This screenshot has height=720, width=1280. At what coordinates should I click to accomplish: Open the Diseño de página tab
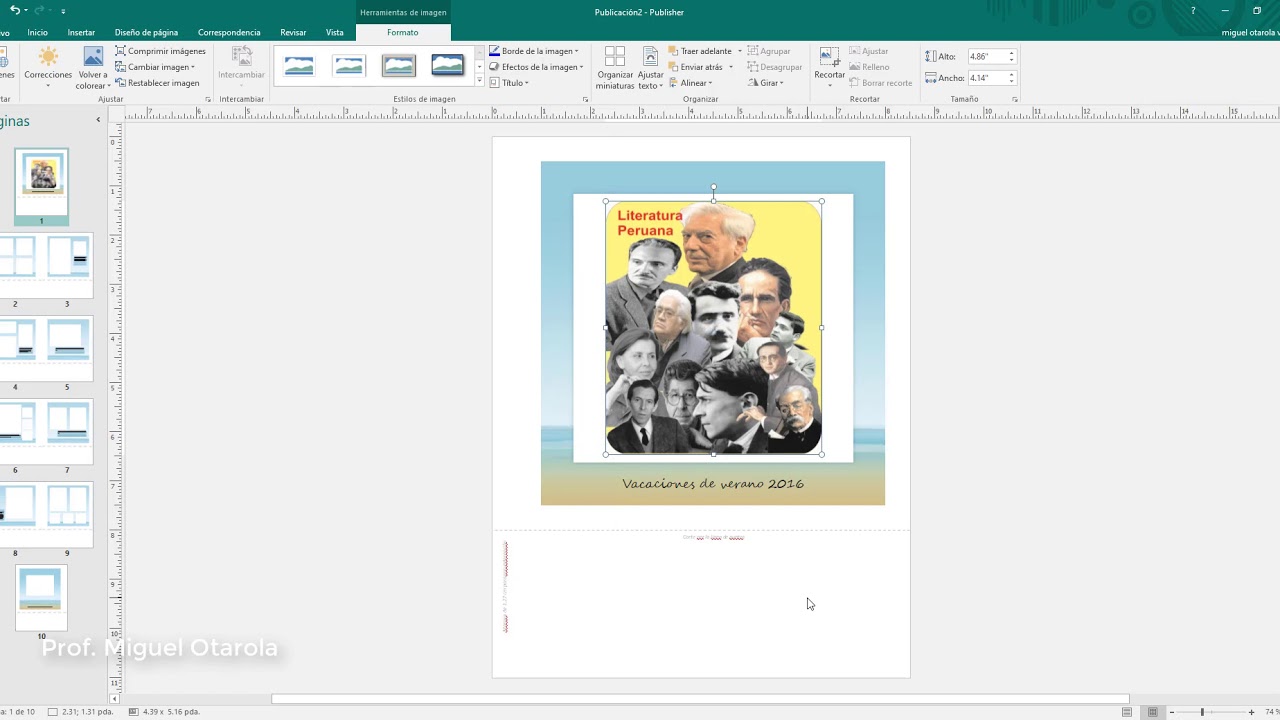click(x=146, y=32)
